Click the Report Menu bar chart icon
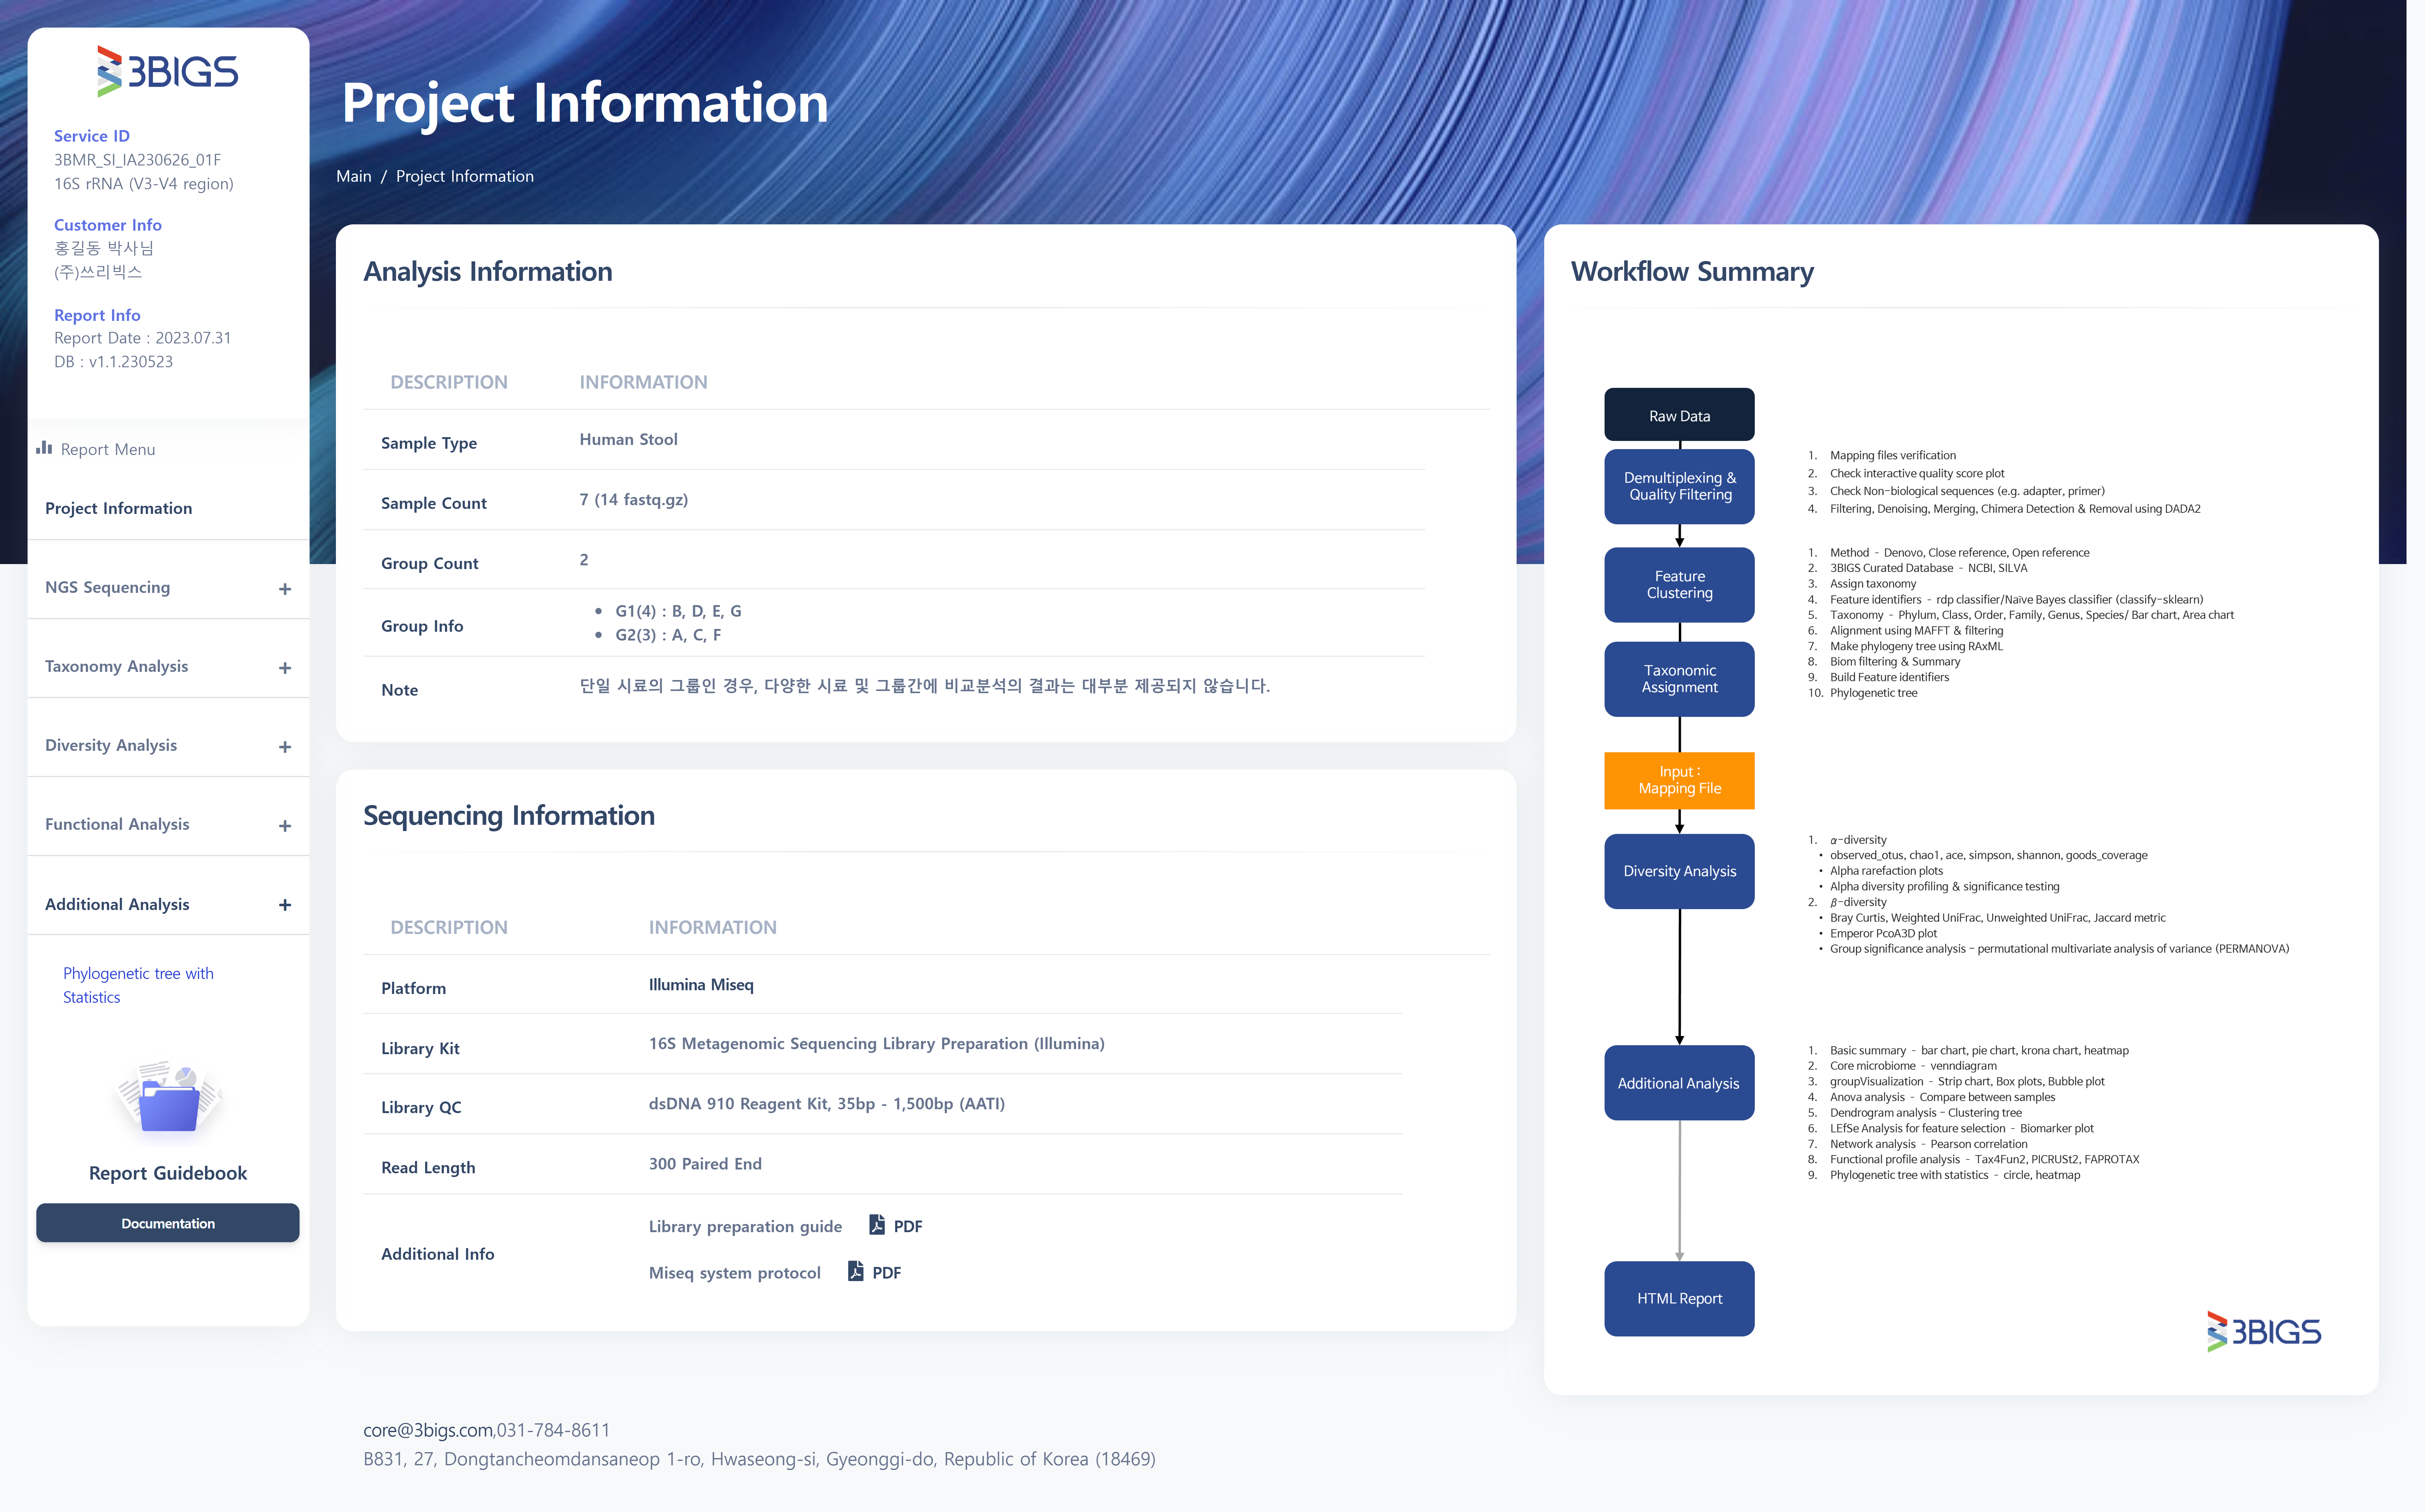Viewport: 2425px width, 1512px height. click(44, 448)
